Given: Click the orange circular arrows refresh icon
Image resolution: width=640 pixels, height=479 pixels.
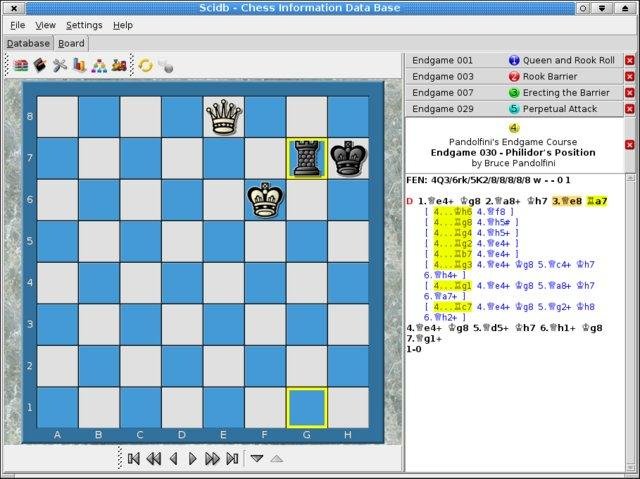Looking at the screenshot, I should click(x=145, y=65).
